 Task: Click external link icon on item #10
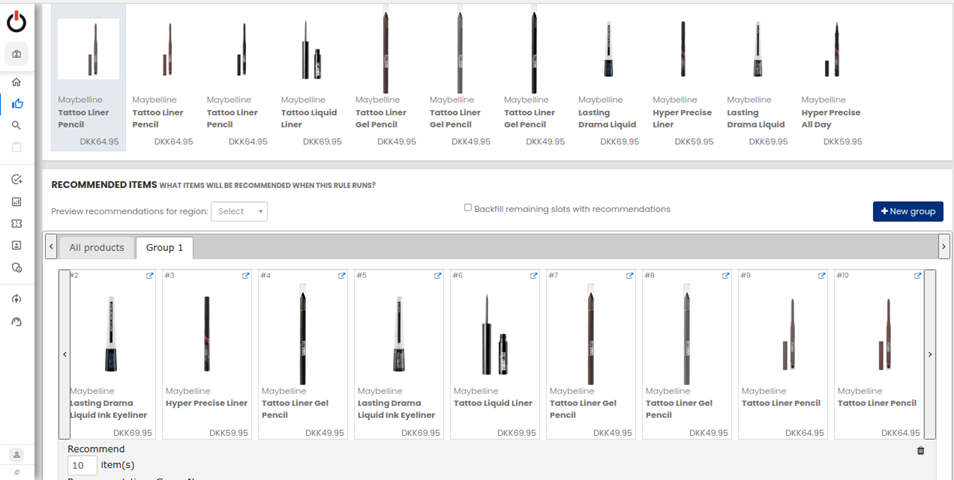[917, 276]
